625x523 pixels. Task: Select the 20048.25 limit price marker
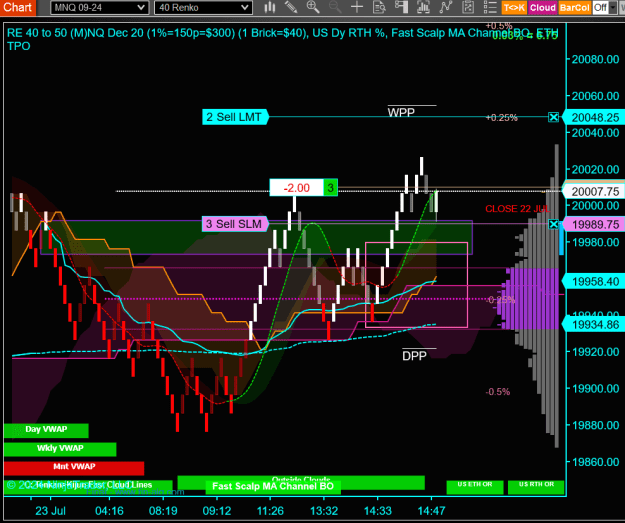(595, 118)
